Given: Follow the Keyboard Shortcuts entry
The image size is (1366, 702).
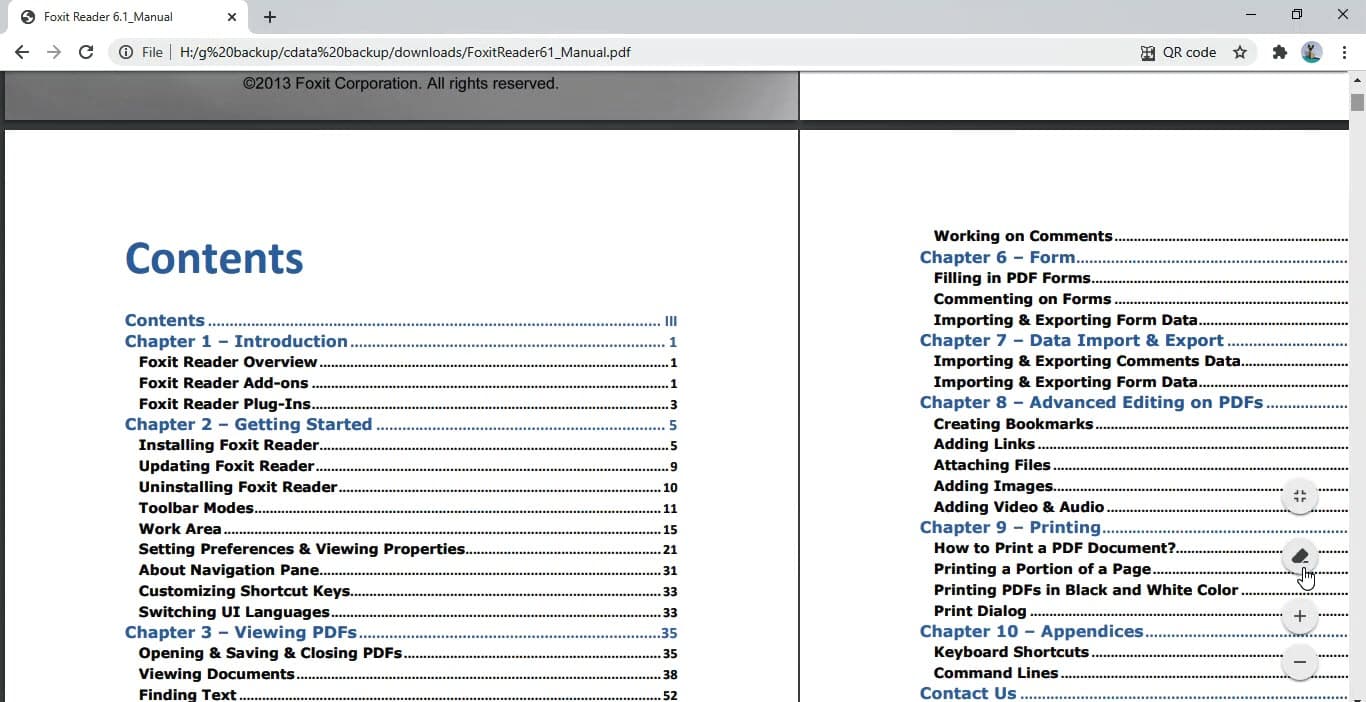Looking at the screenshot, I should pos(1012,651).
